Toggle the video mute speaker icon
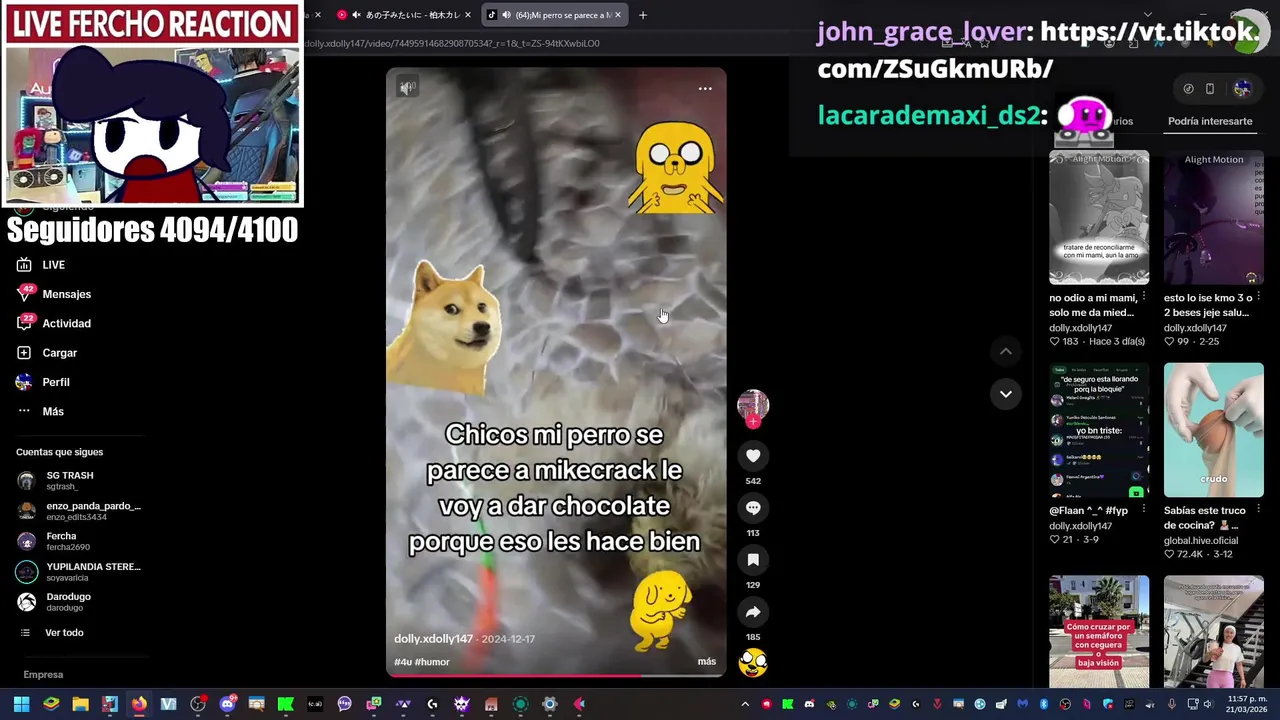1280x720 pixels. 408,88
